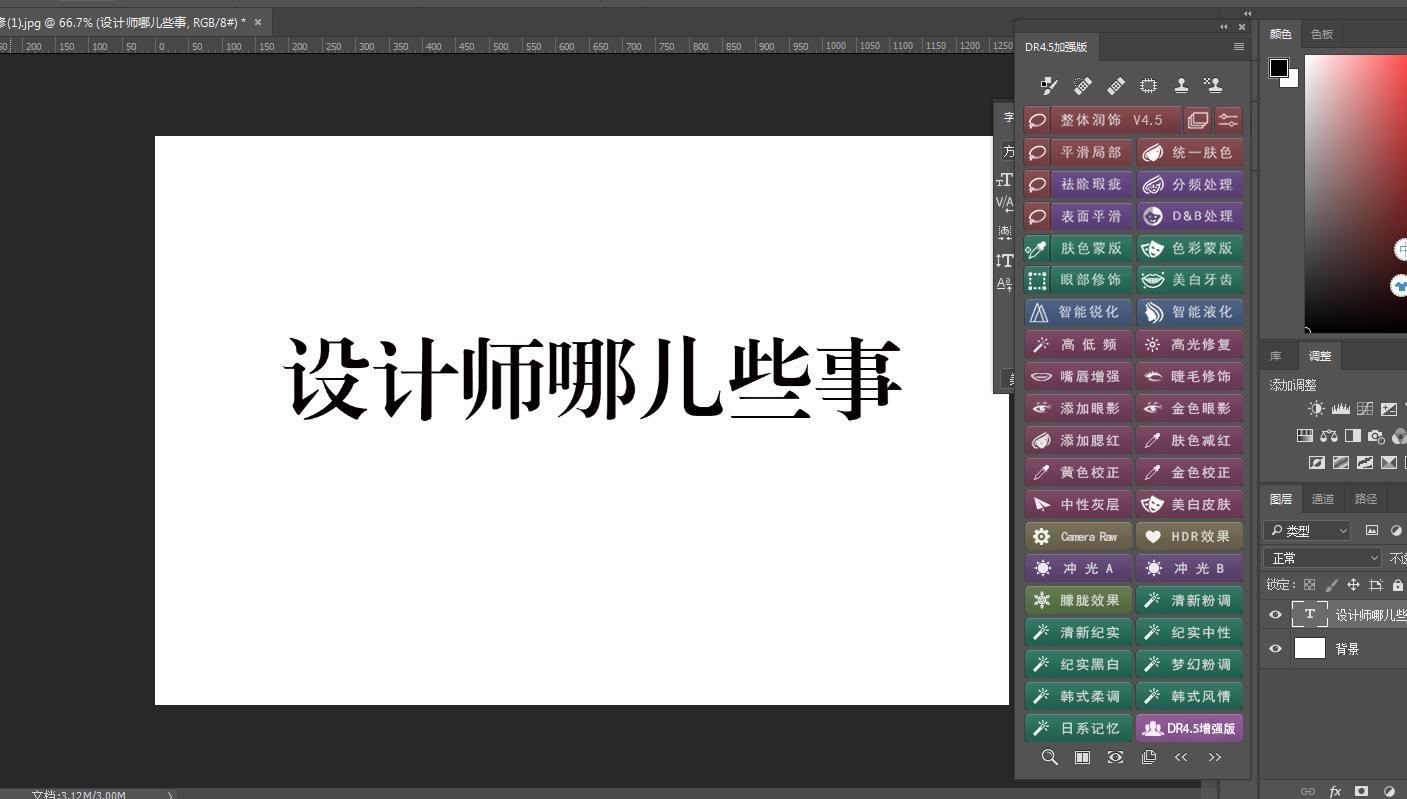
Task: Switch to the 通道 tab
Action: tap(1323, 498)
